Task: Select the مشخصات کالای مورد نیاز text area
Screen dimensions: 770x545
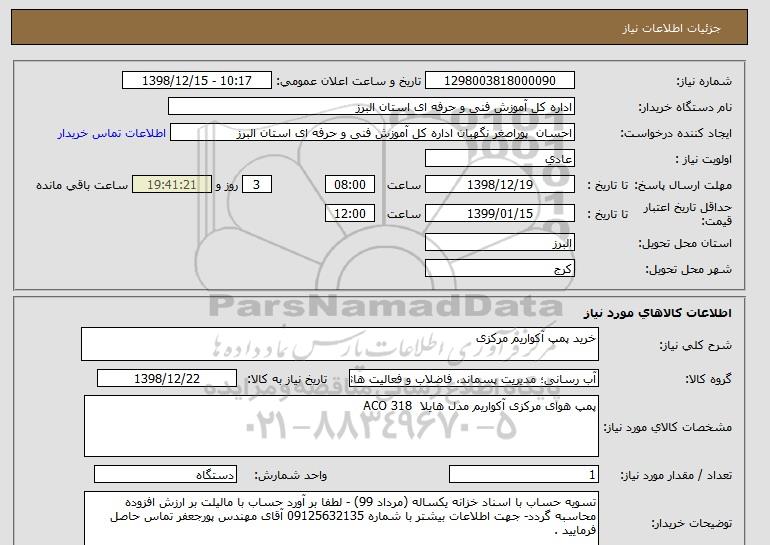Action: click(x=341, y=426)
